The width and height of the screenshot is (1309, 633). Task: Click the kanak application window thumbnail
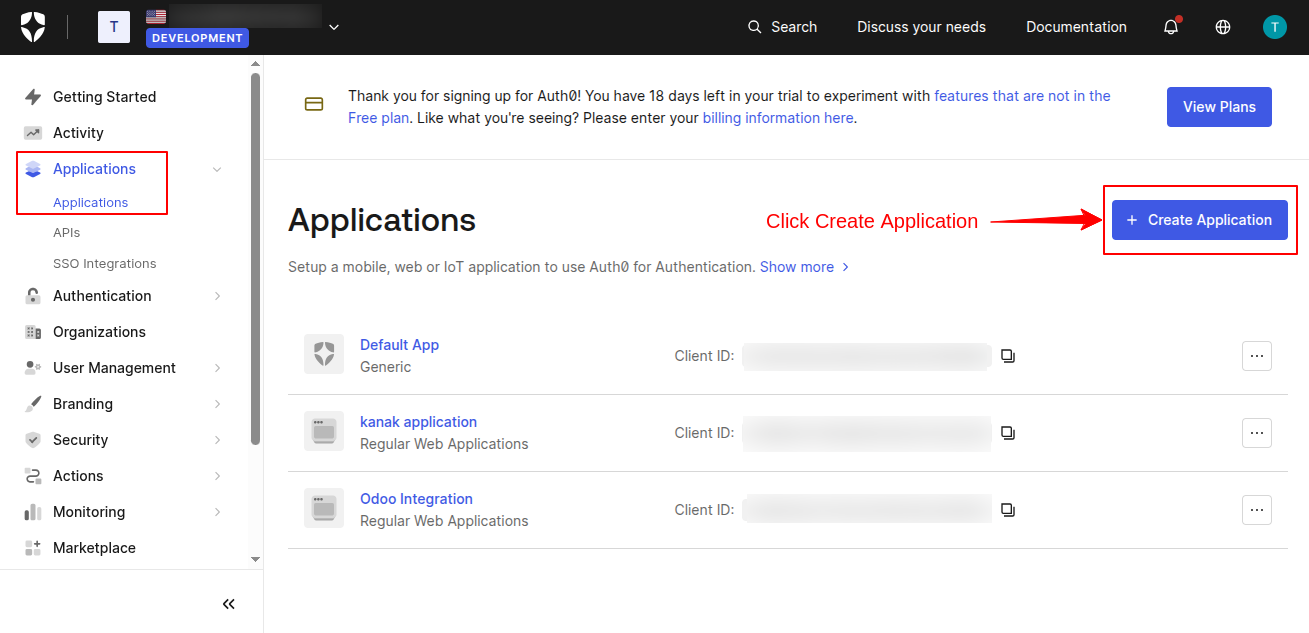click(324, 431)
